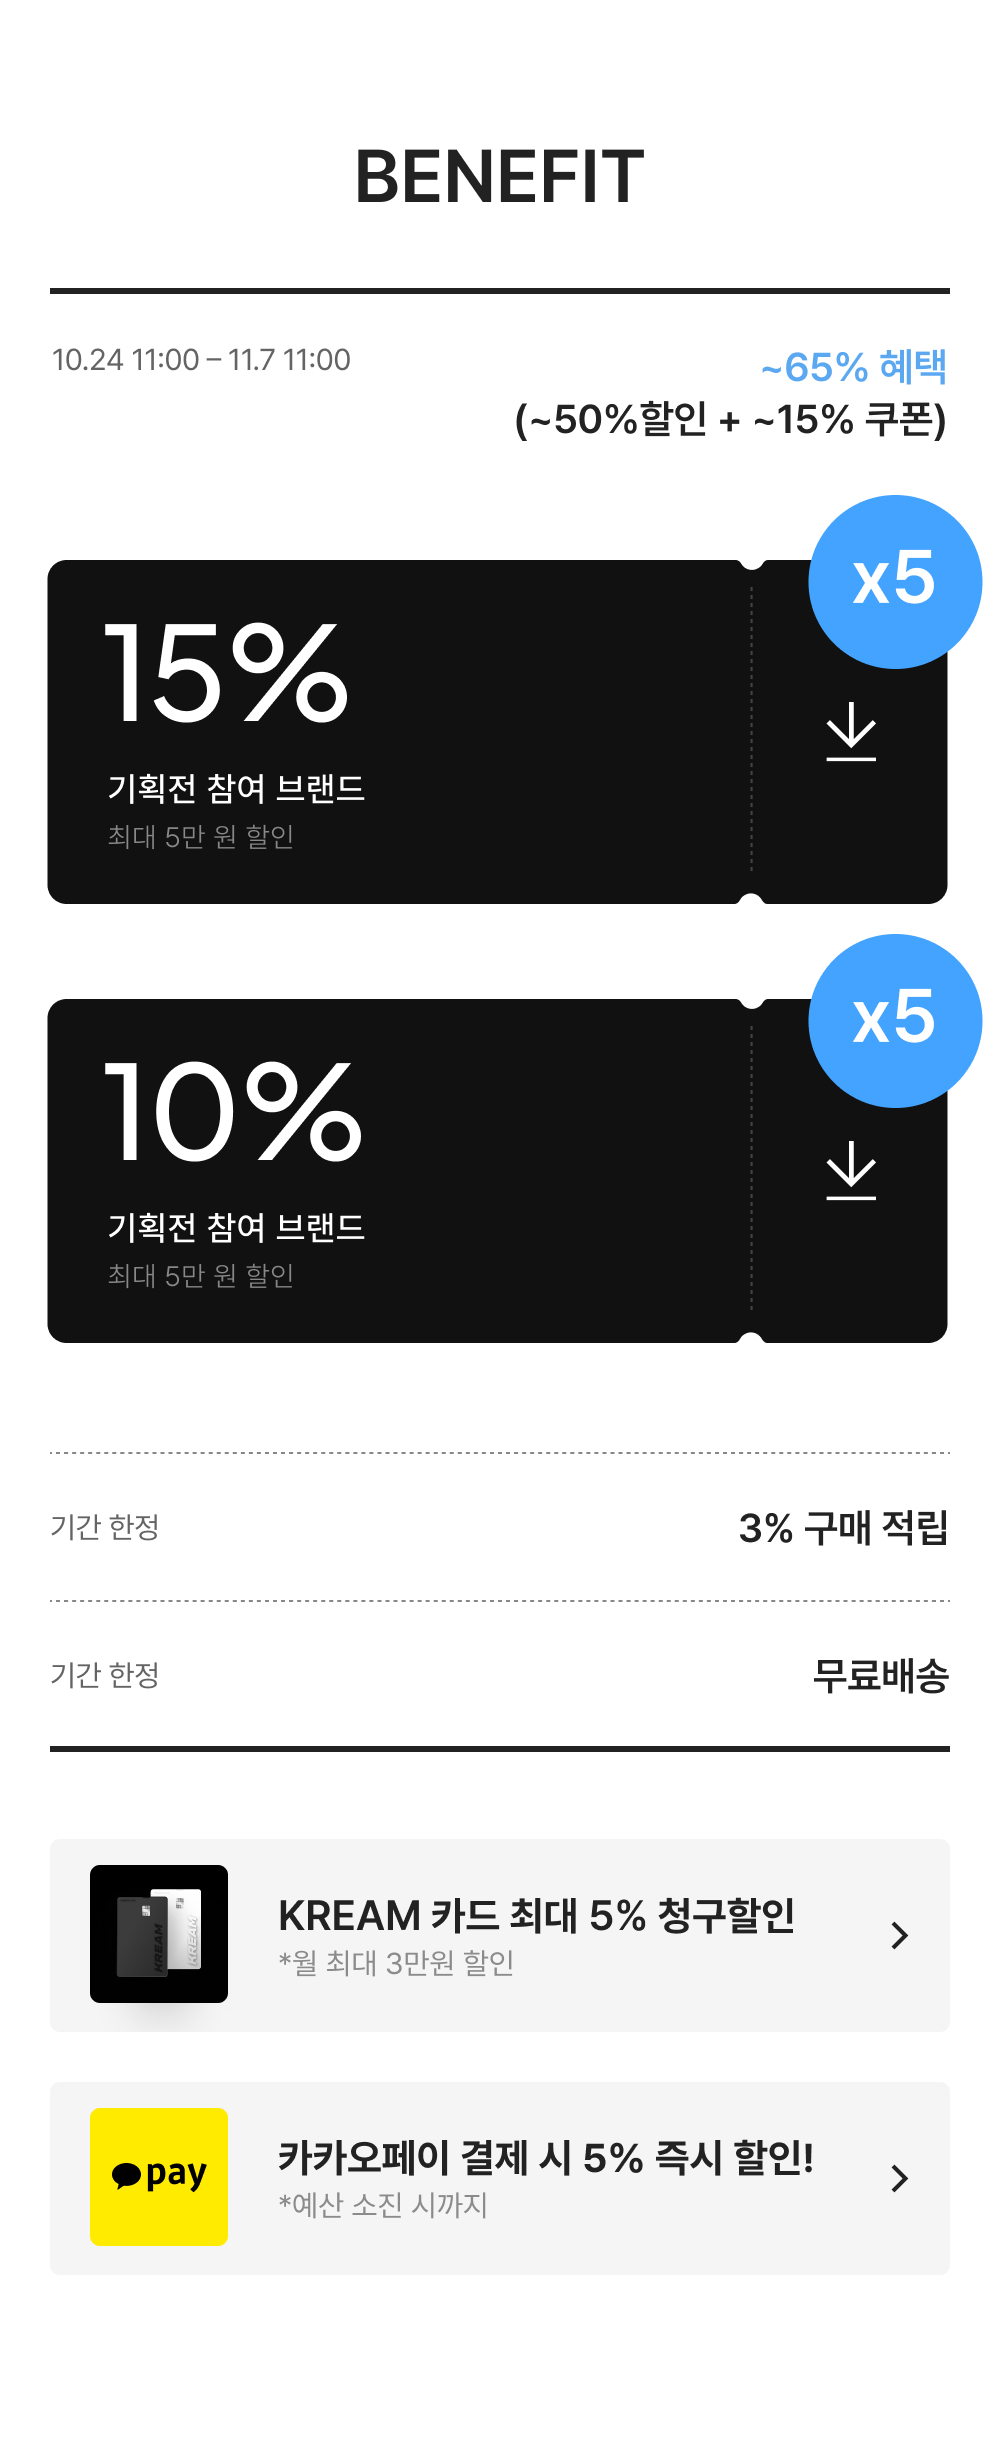Click the KREAM card thumbnail image
The height and width of the screenshot is (2455, 1000).
(159, 1933)
